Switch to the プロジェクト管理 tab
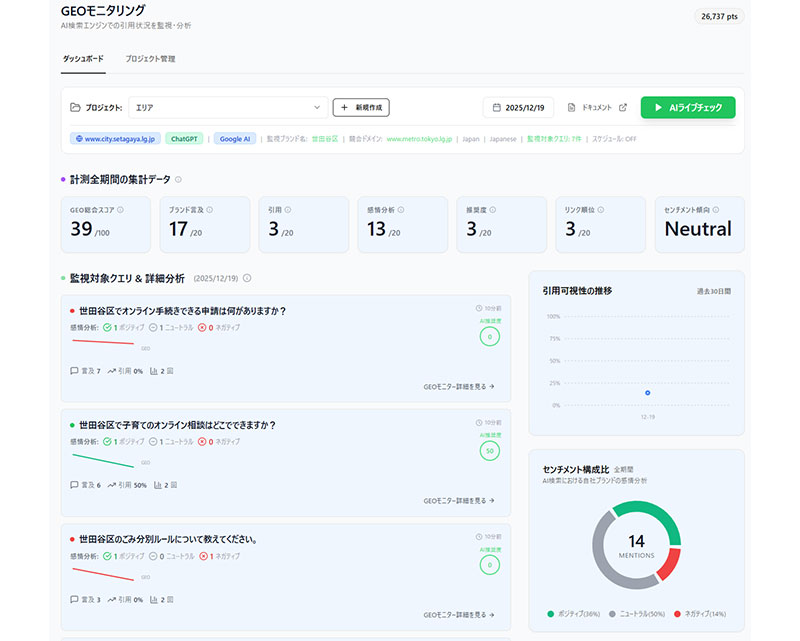This screenshot has width=800, height=641. click(150, 59)
